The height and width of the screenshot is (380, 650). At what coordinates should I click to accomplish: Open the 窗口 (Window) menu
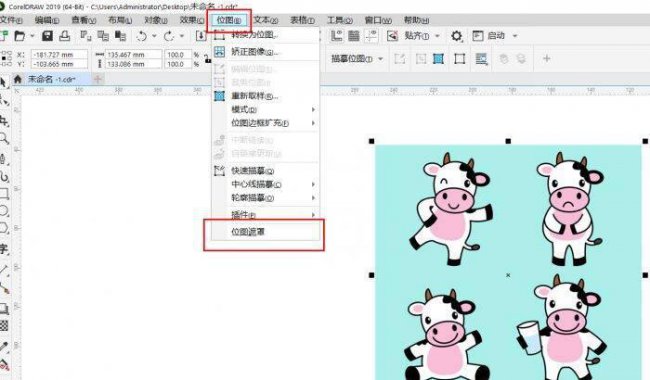point(378,20)
